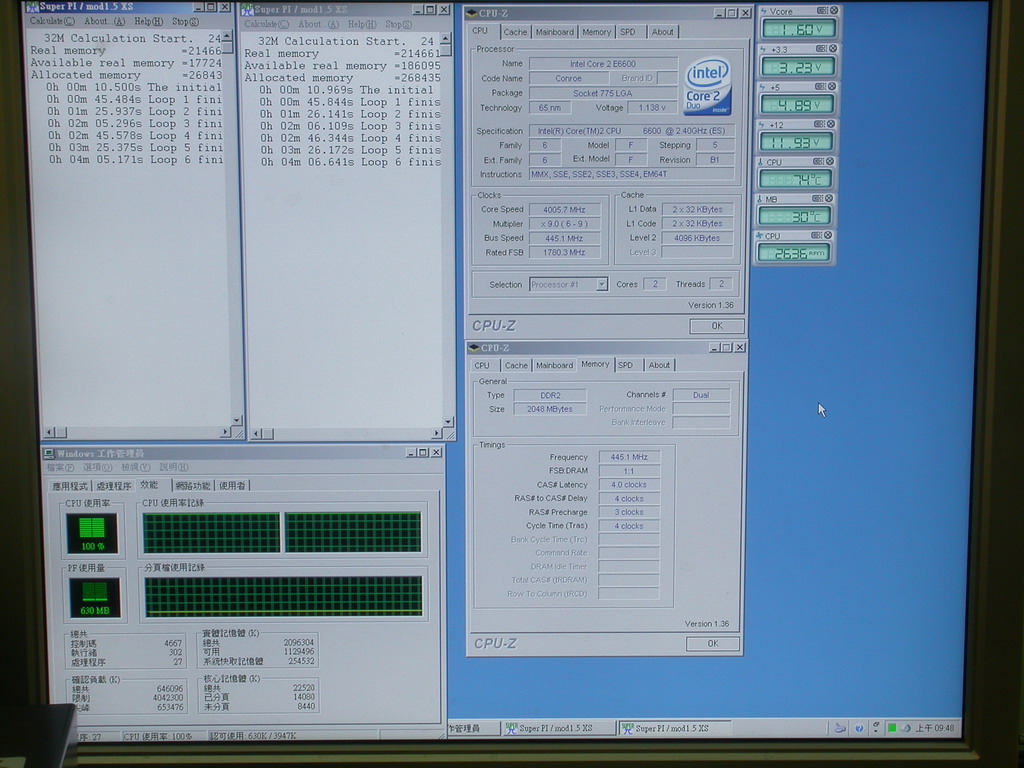Click OK in upper CPU-Z window
This screenshot has width=1024, height=768.
716,325
